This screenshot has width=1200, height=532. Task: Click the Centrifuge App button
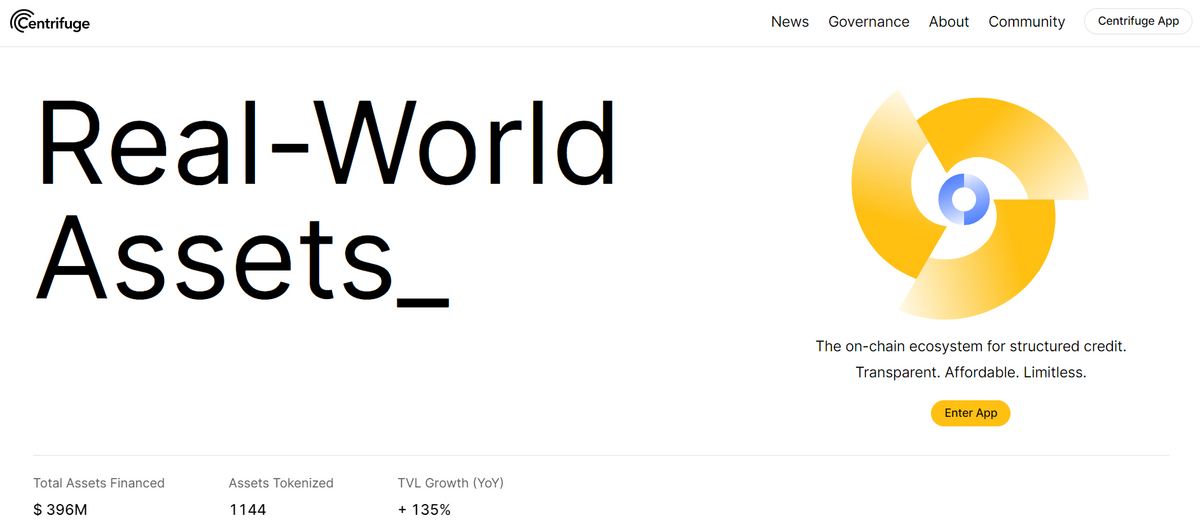click(x=1138, y=21)
